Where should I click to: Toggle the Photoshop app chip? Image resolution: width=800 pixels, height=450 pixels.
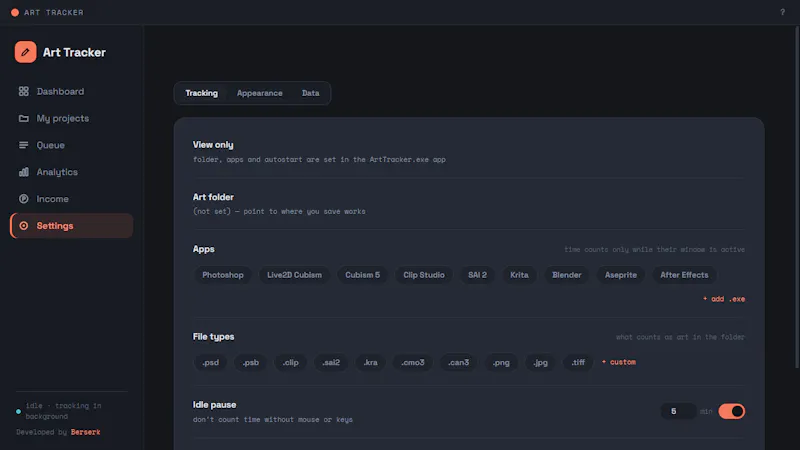pos(222,275)
